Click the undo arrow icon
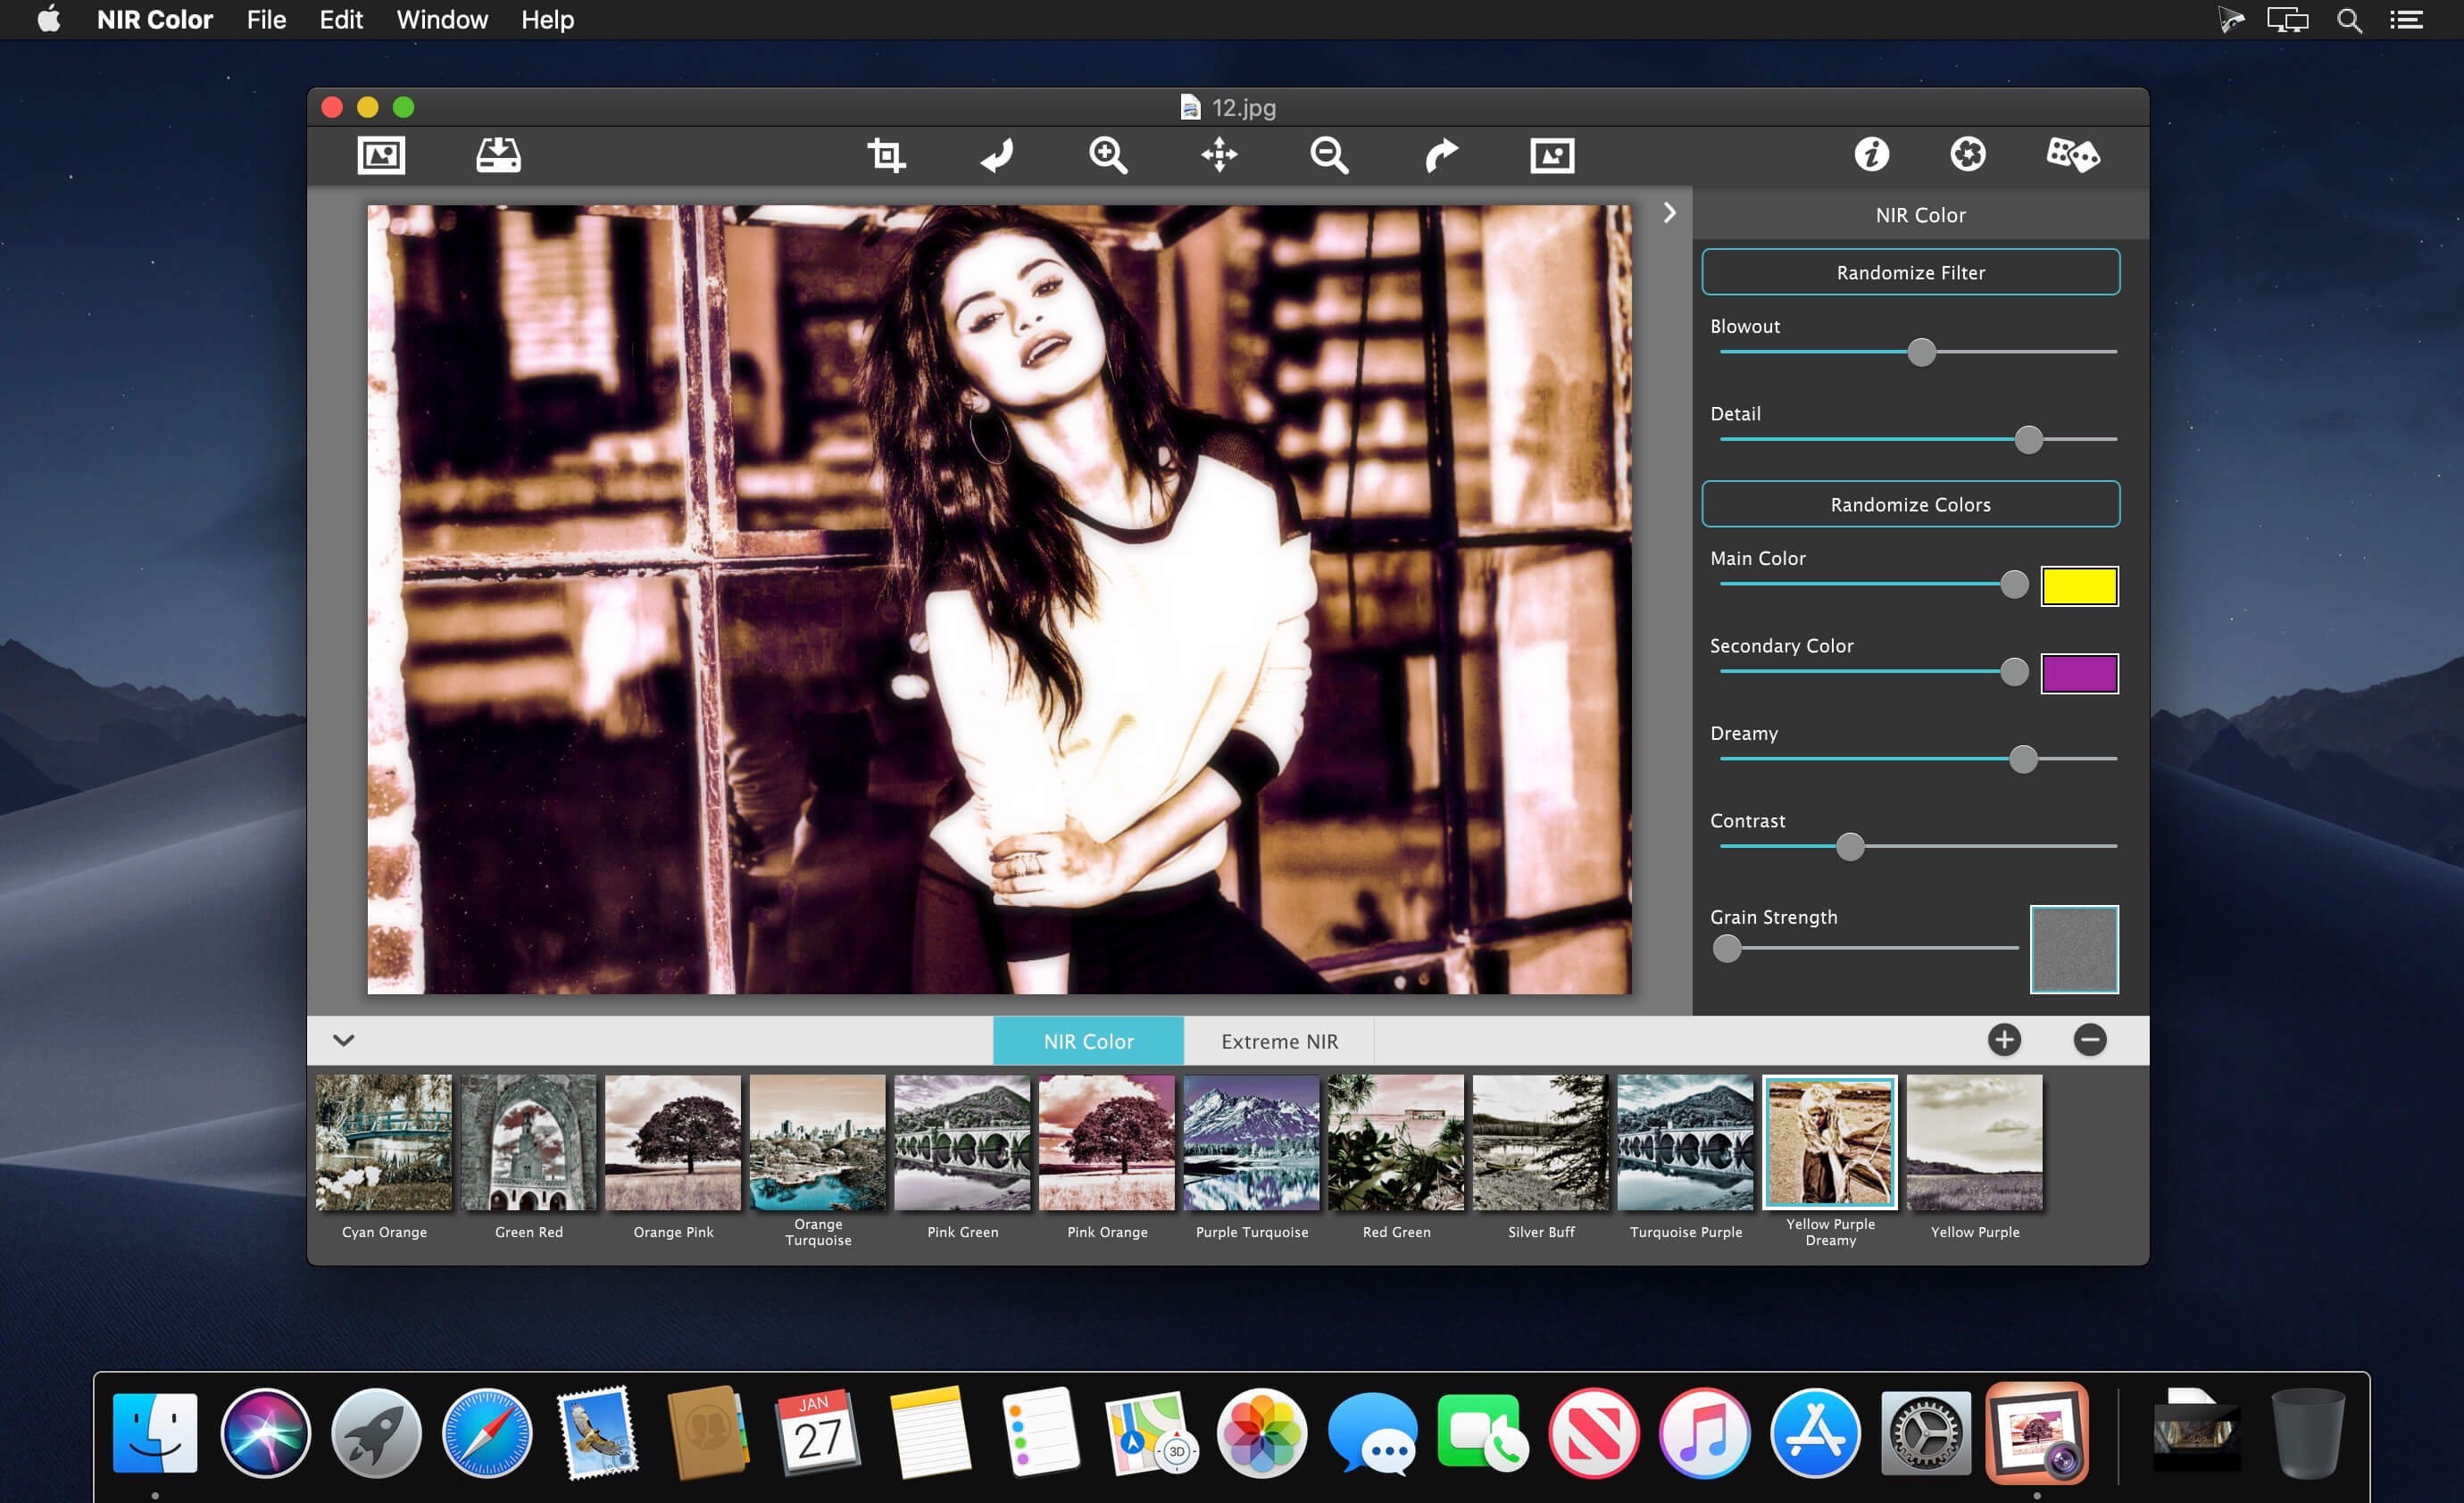2464x1503 pixels. click(x=997, y=155)
